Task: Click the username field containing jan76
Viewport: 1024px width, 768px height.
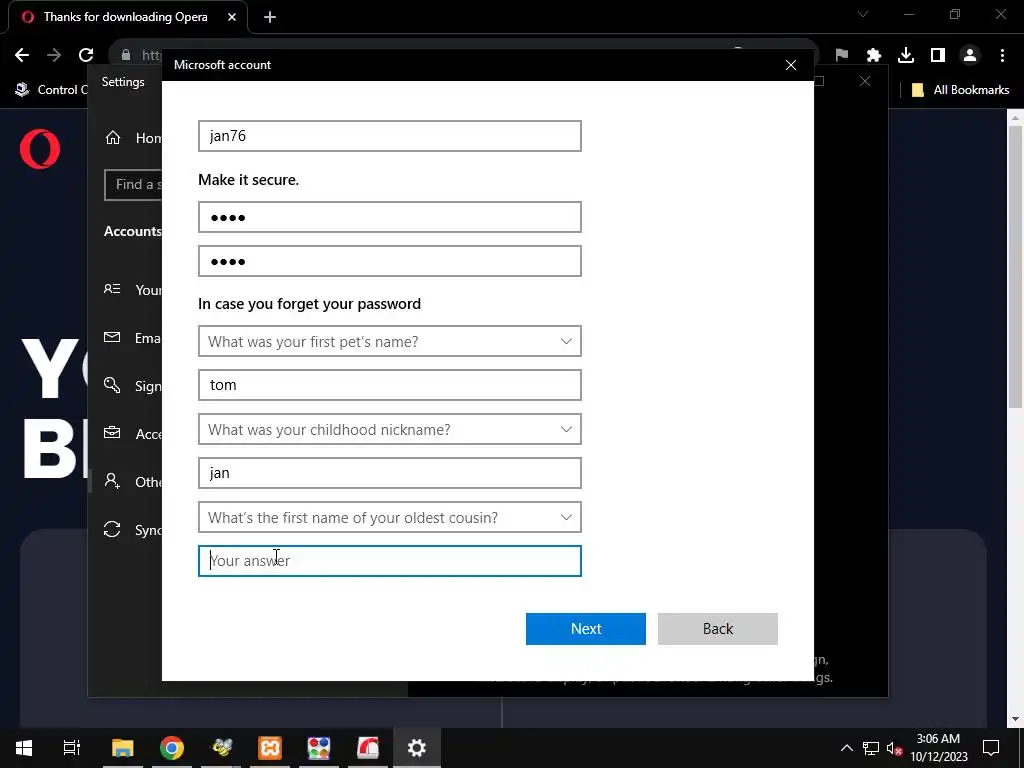Action: click(389, 136)
